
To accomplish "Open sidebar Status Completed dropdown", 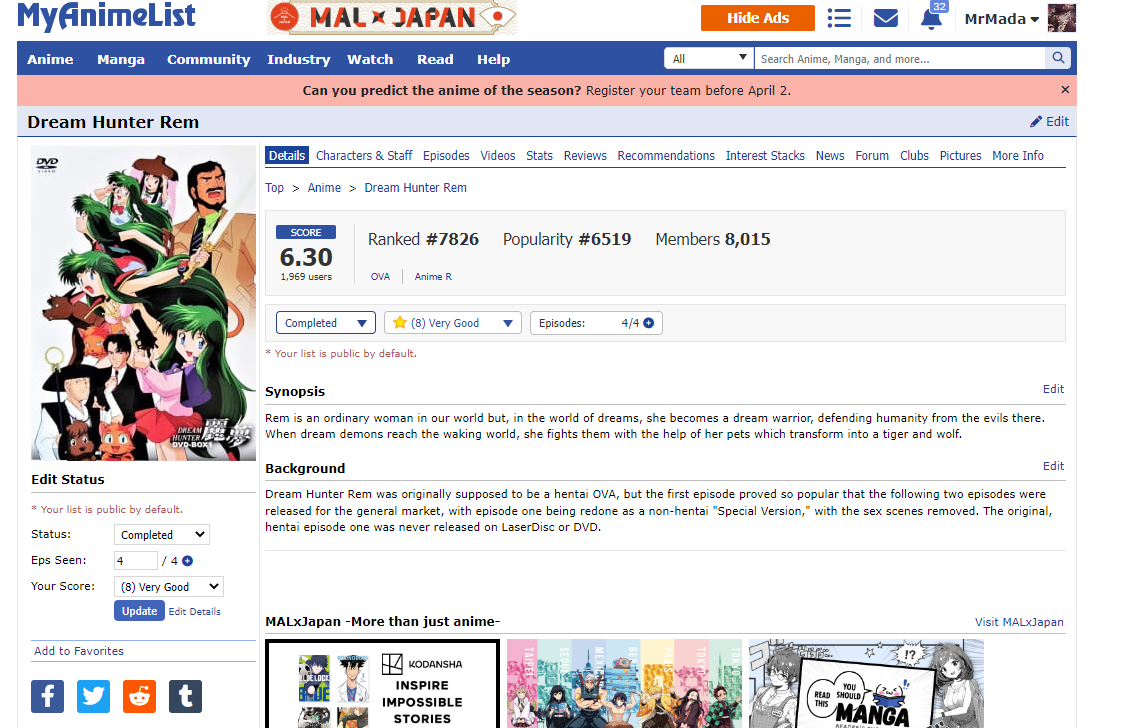I will tap(162, 534).
